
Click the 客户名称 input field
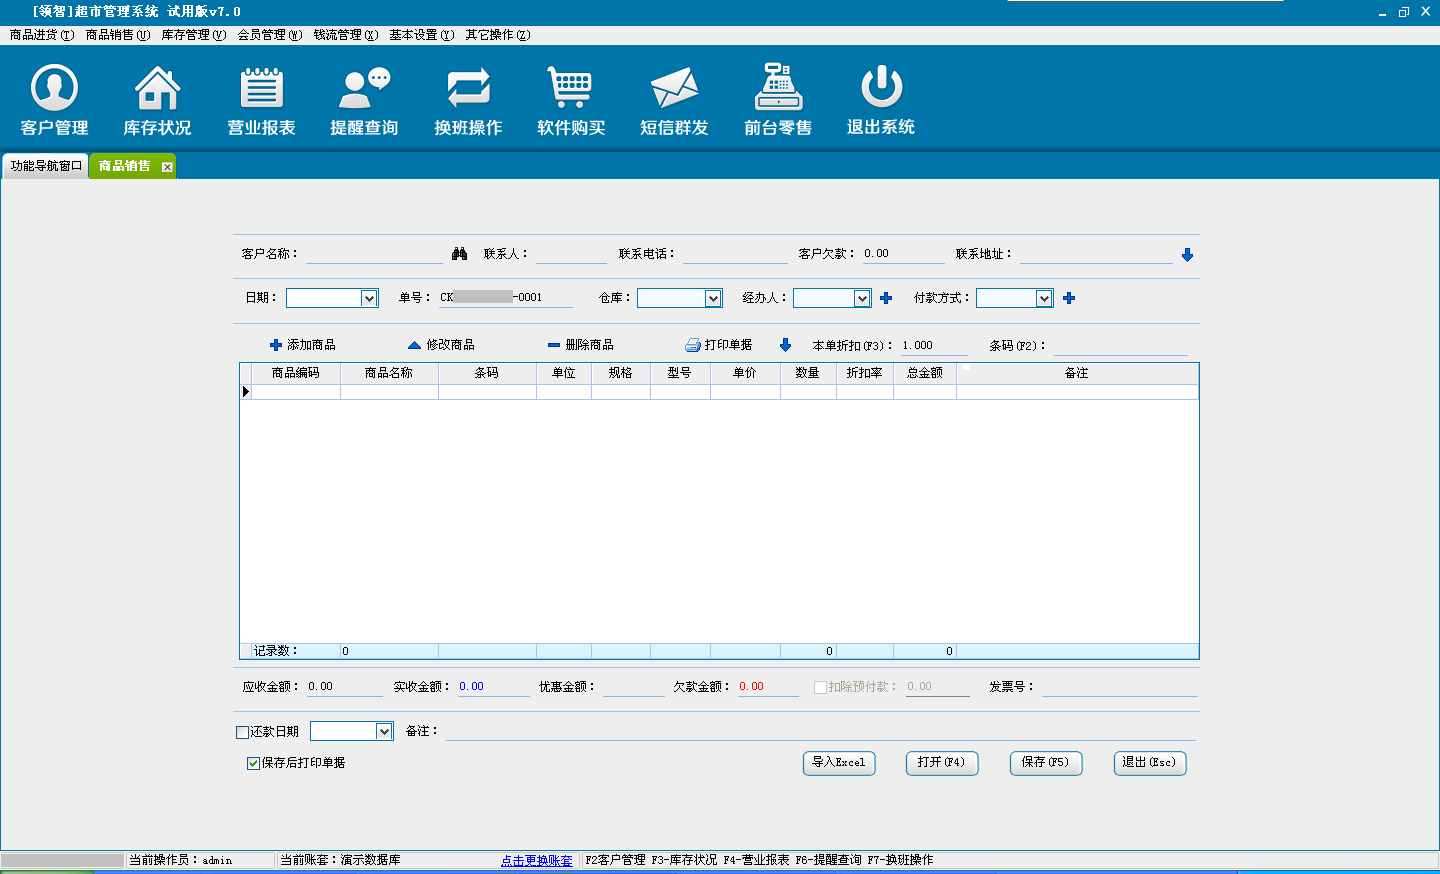click(x=373, y=254)
